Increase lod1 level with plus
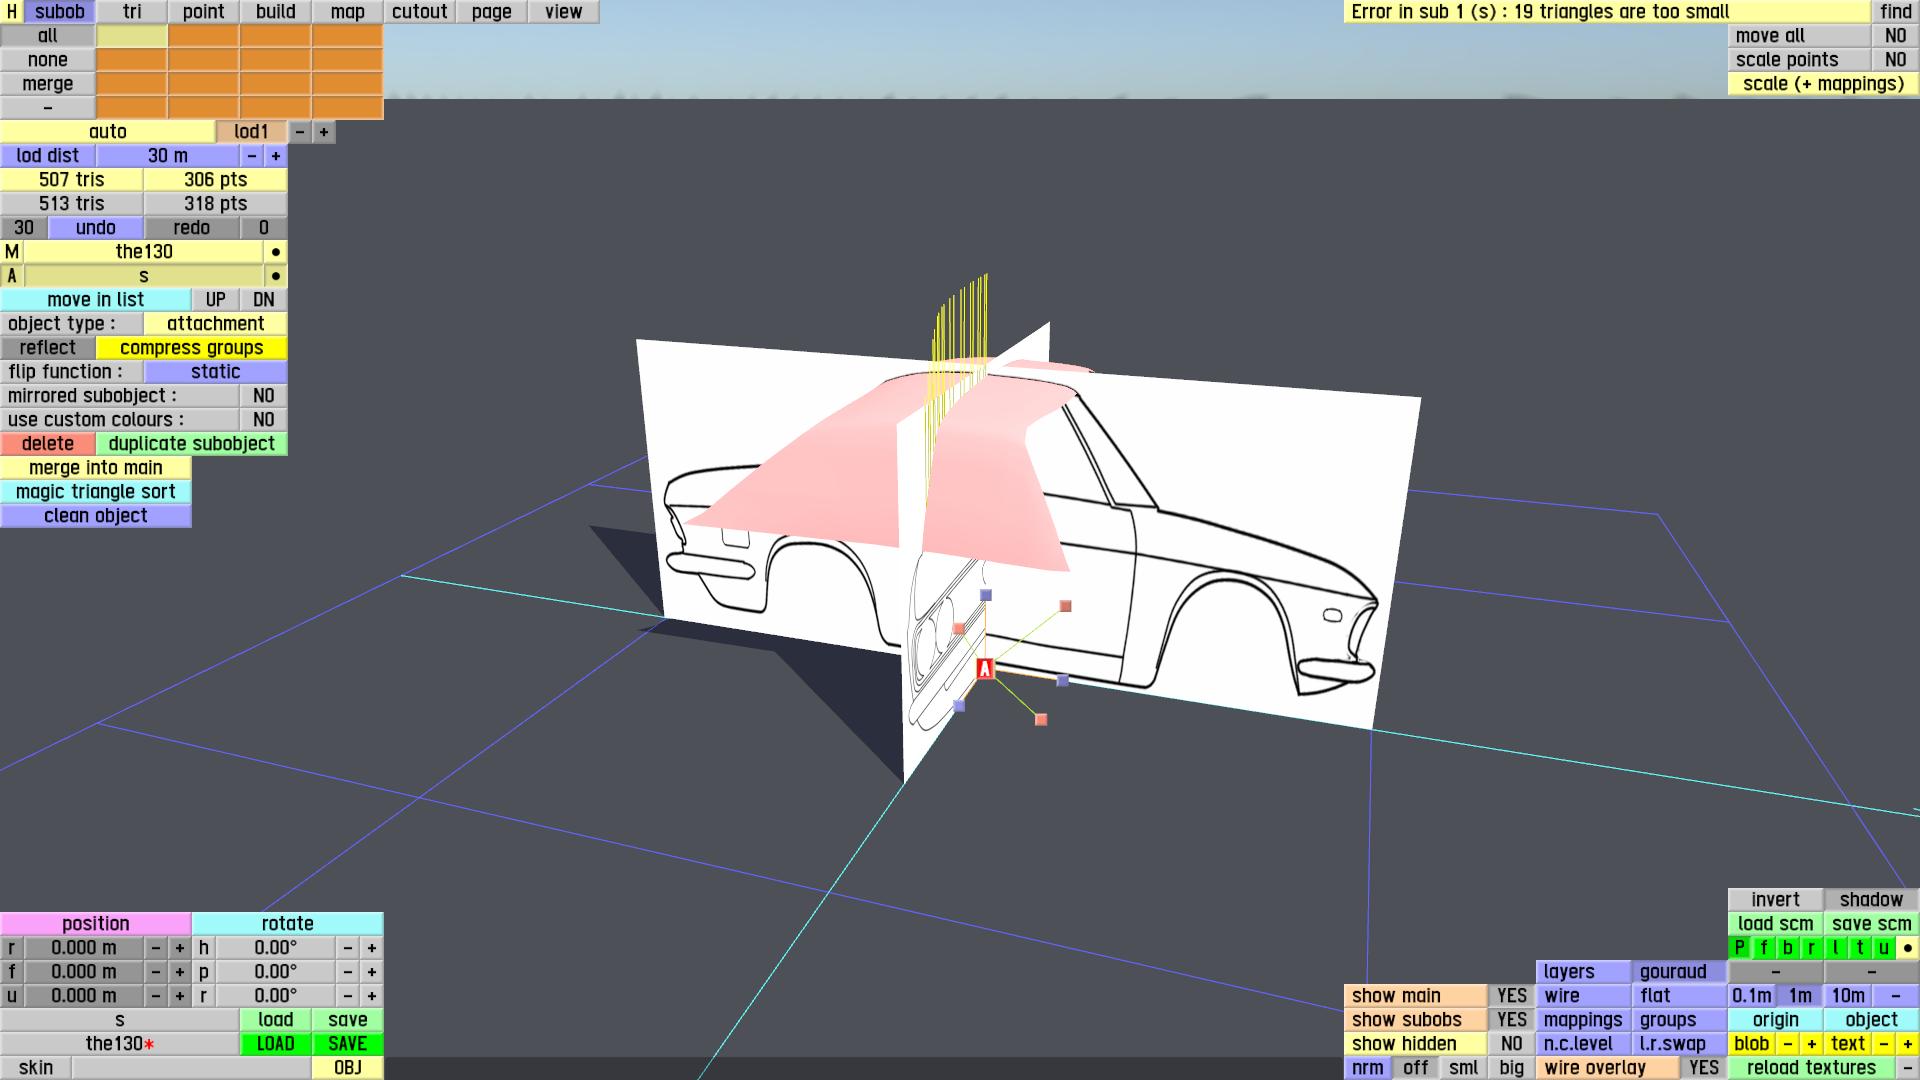This screenshot has height=1080, width=1920. [x=323, y=132]
